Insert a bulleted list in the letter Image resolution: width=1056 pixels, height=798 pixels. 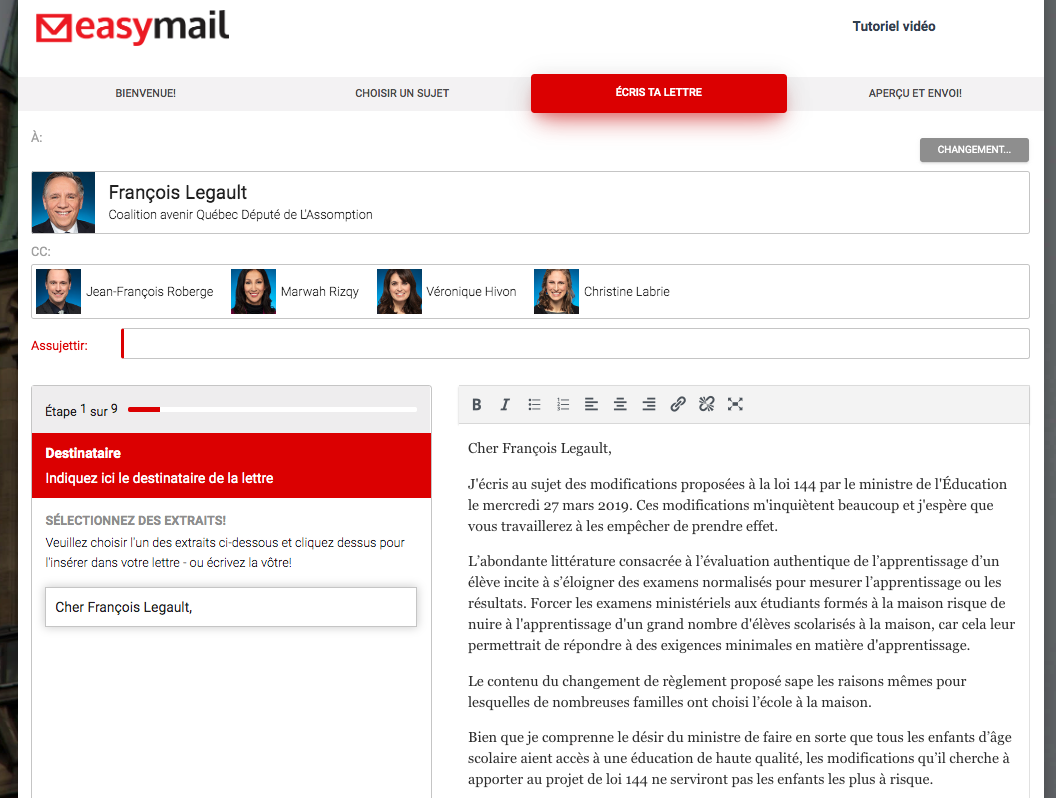[534, 404]
